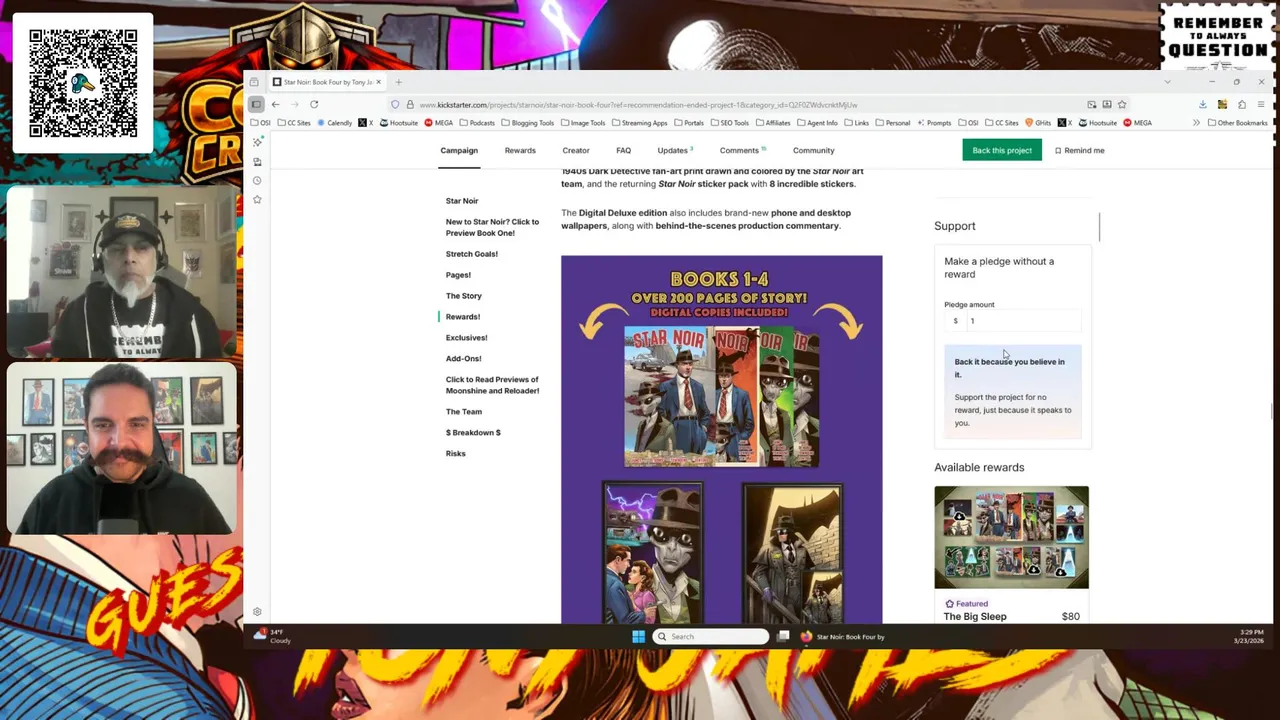The height and width of the screenshot is (720, 1280).
Task: Show more bookmarks with the double chevron
Action: point(1196,123)
